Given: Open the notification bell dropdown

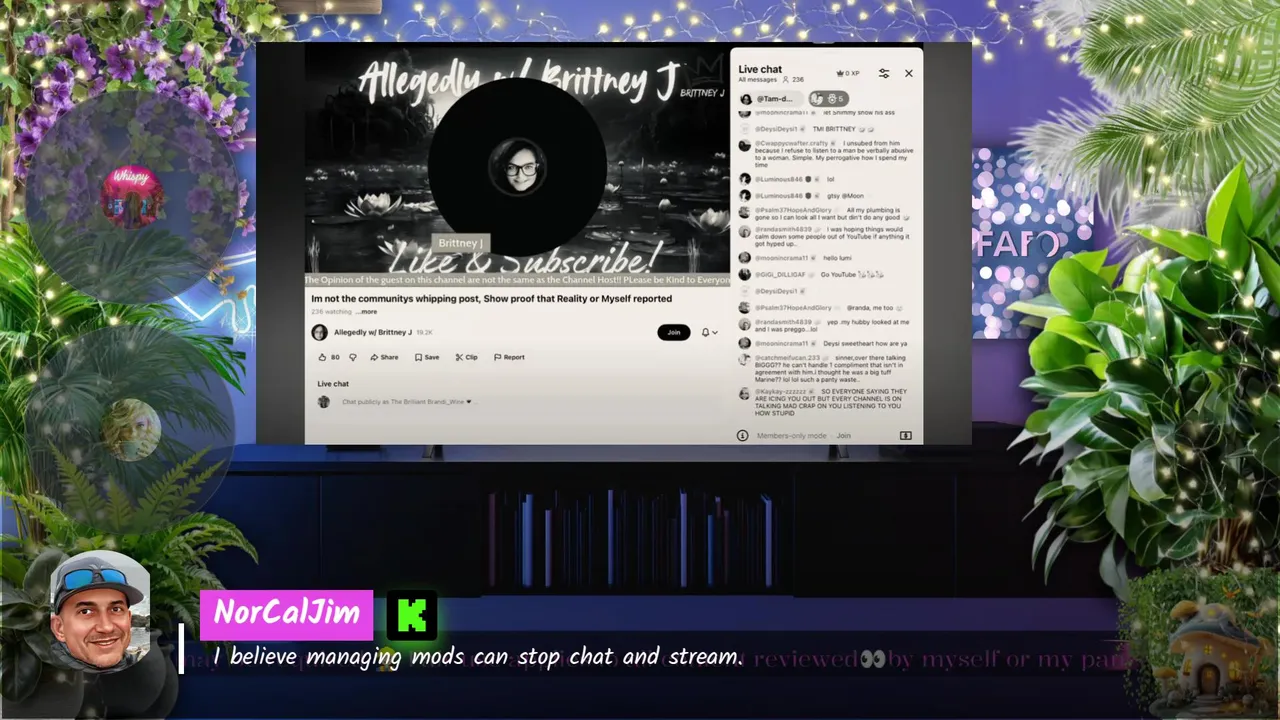Looking at the screenshot, I should tap(709, 332).
